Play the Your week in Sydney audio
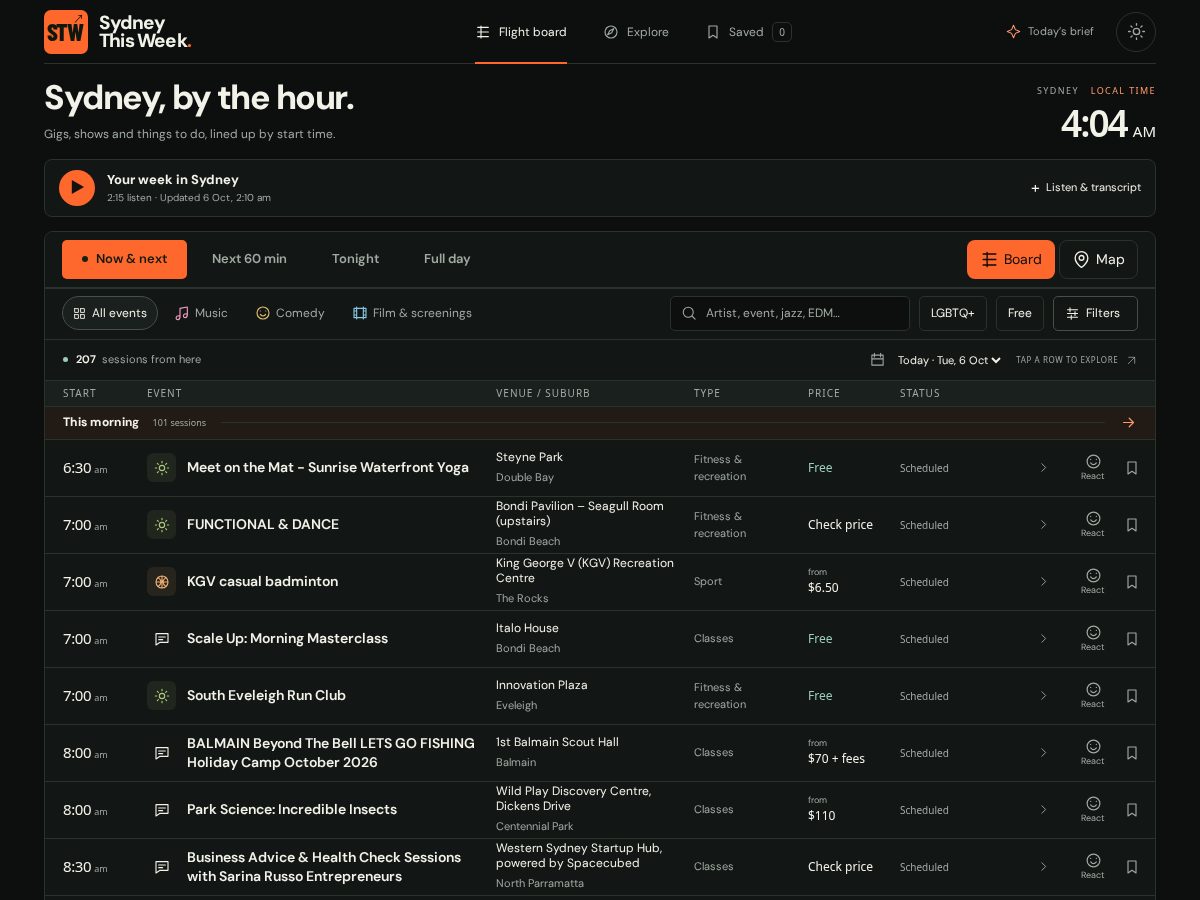This screenshot has height=900, width=1200. pos(77,188)
